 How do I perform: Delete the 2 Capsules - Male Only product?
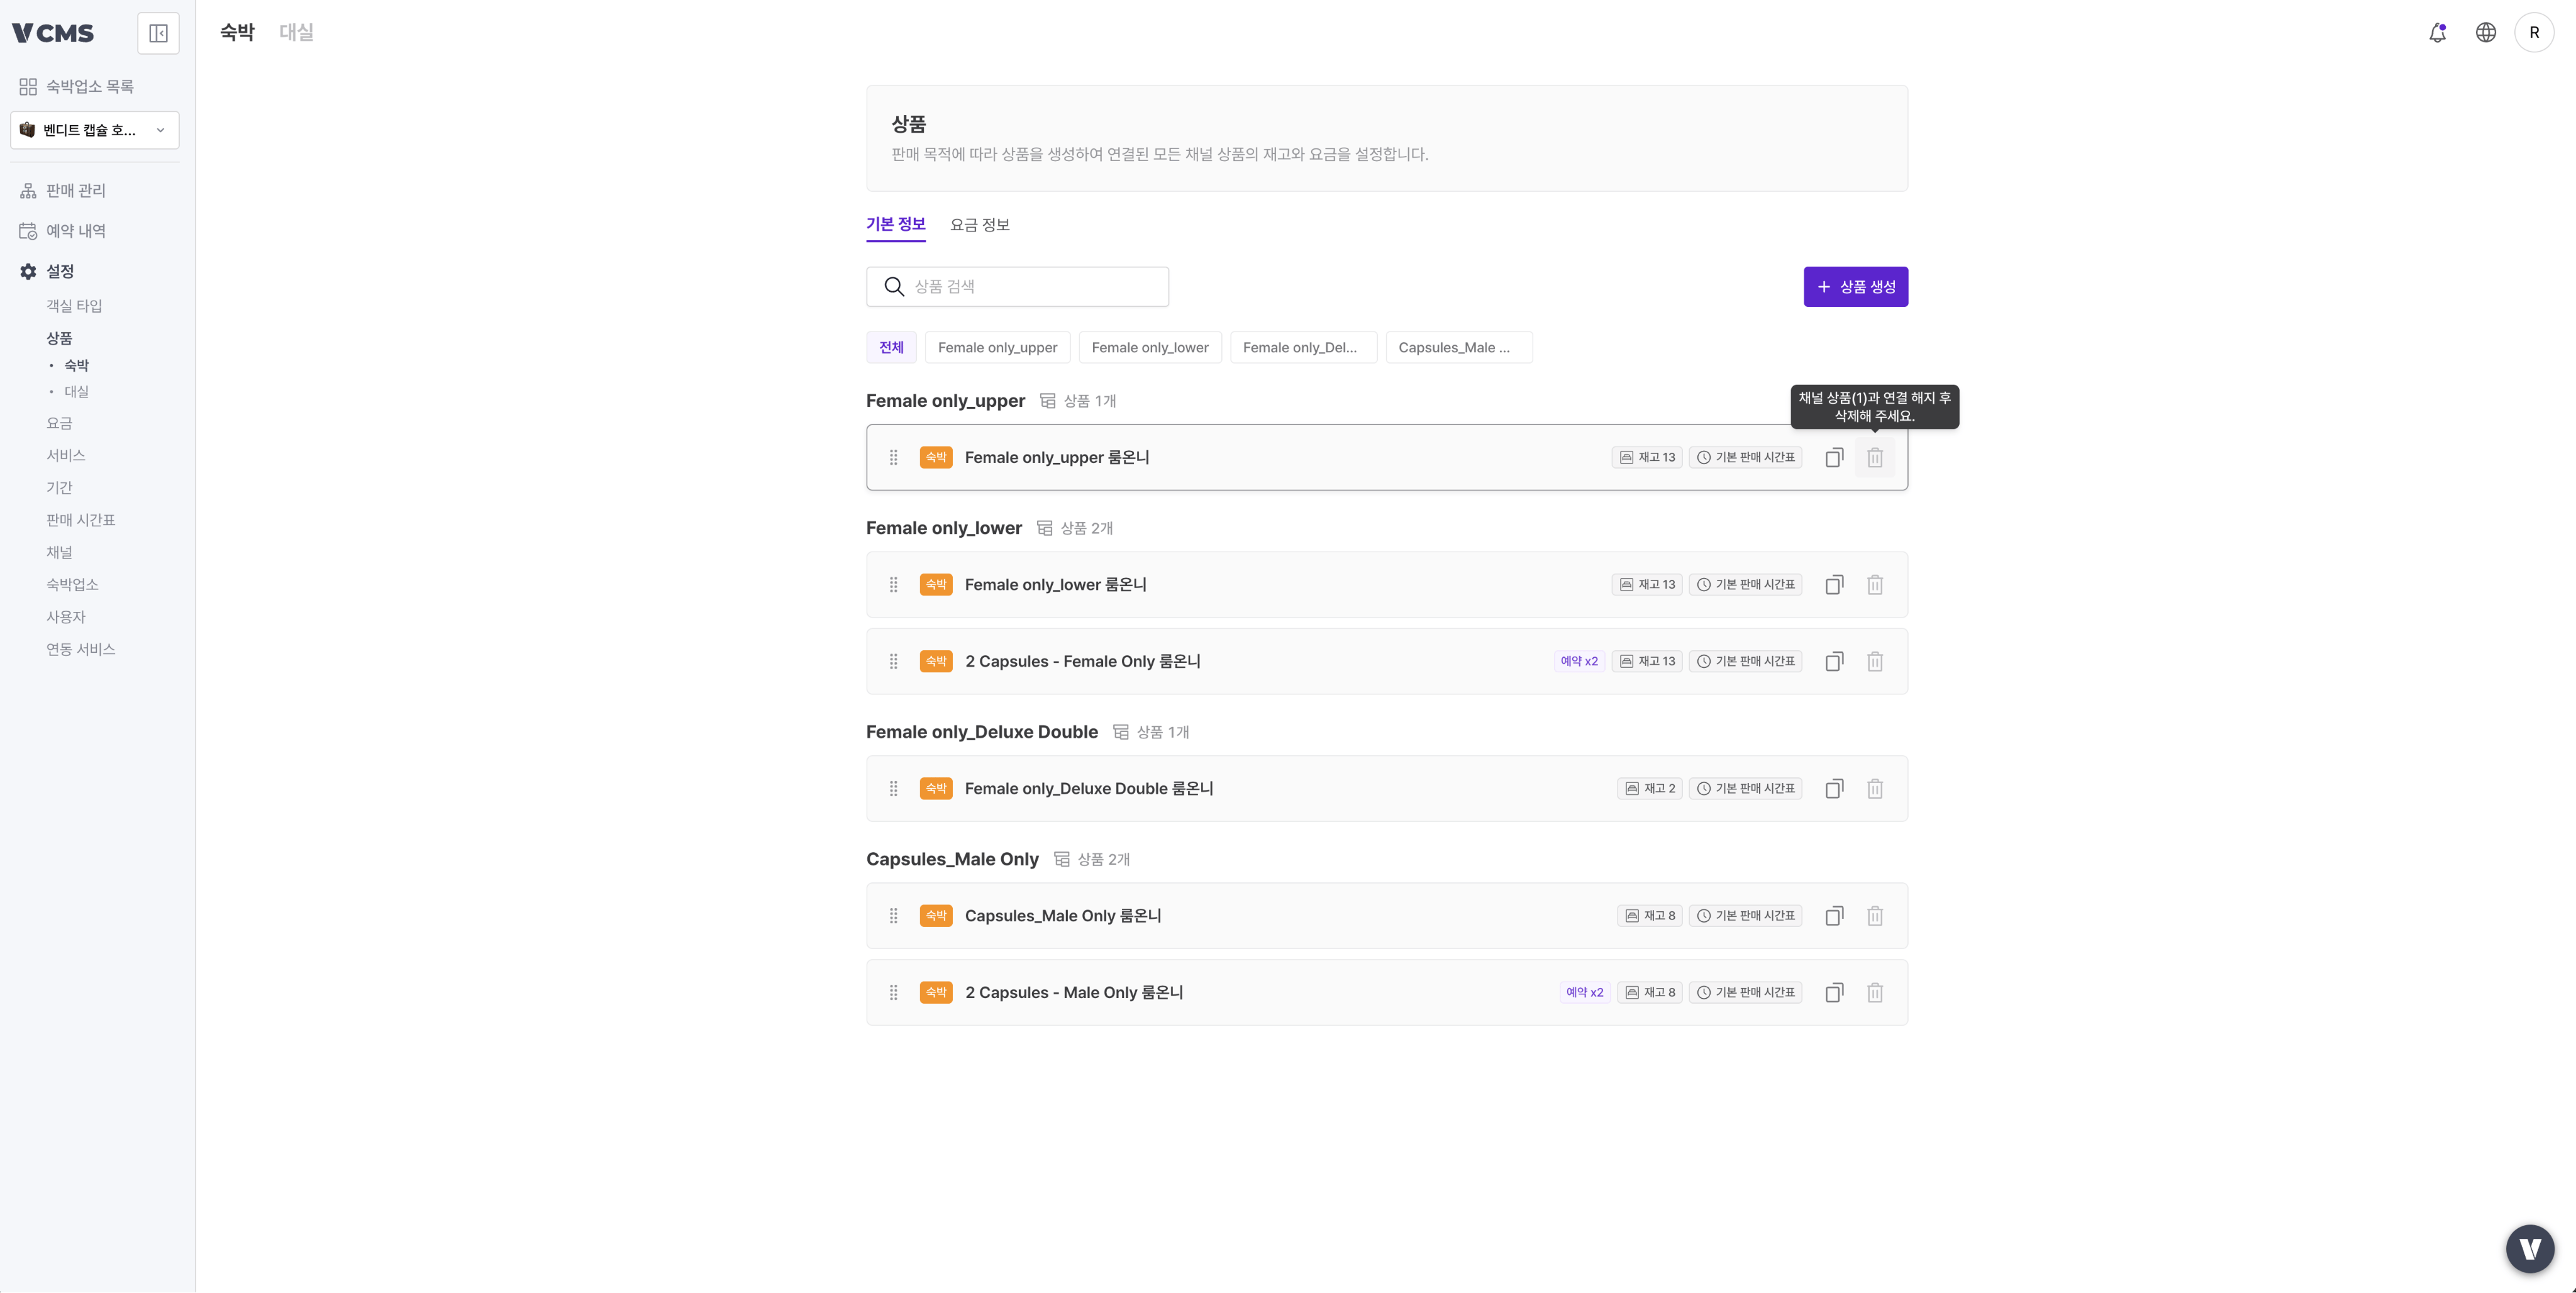(x=1875, y=993)
